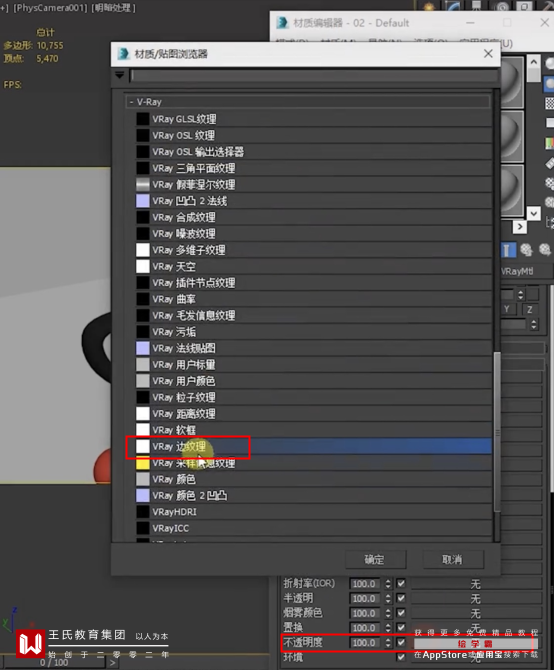Select VRay 边纹理 map
Viewport: 554px width, 670px height.
tap(313, 447)
